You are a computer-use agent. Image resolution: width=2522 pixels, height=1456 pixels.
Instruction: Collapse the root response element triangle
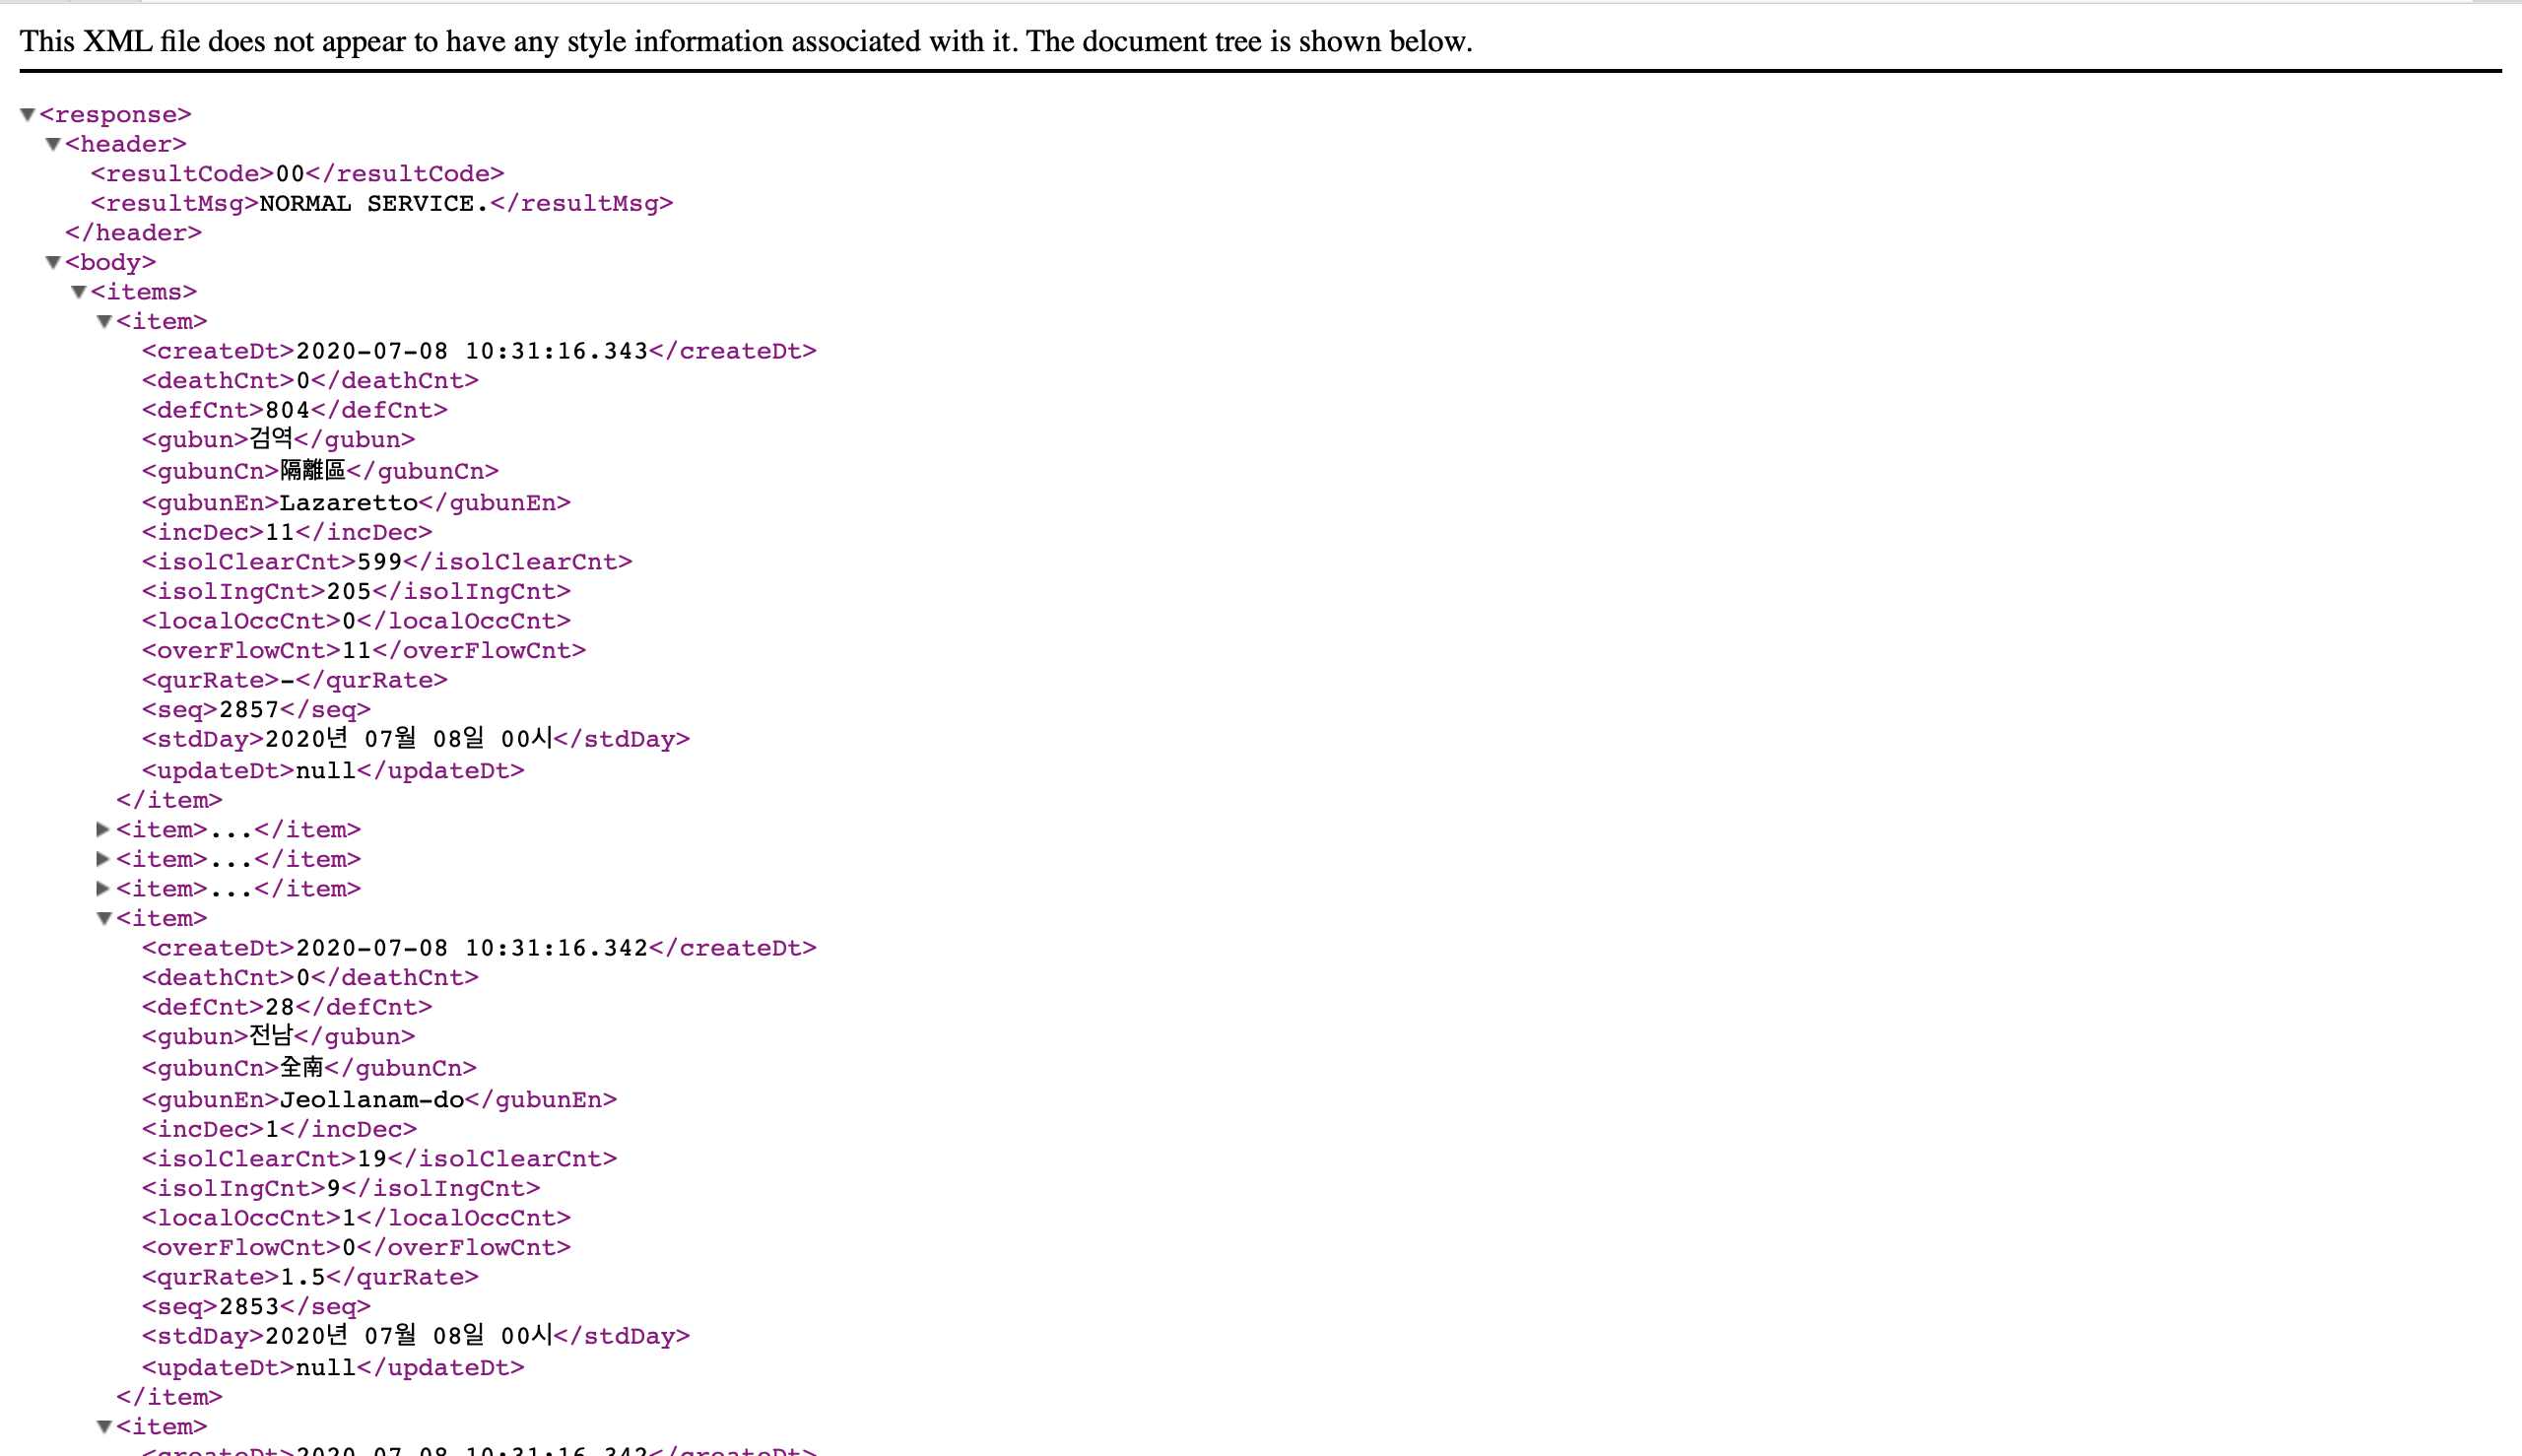28,115
